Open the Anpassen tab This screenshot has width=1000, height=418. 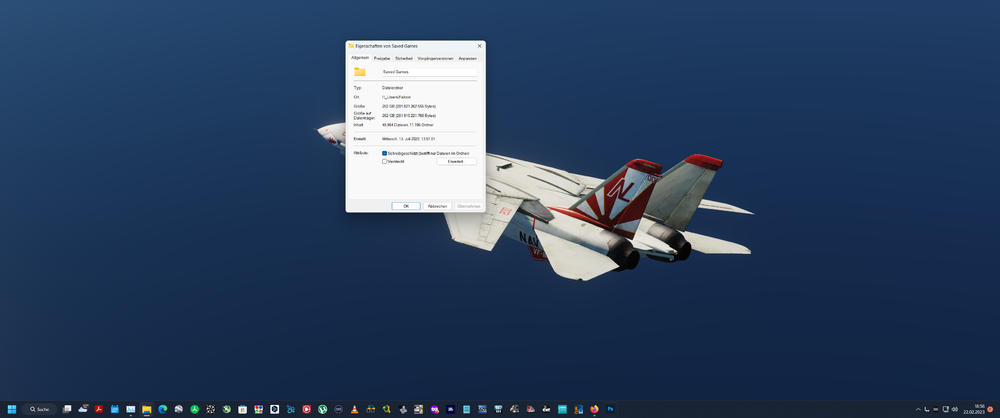(467, 58)
